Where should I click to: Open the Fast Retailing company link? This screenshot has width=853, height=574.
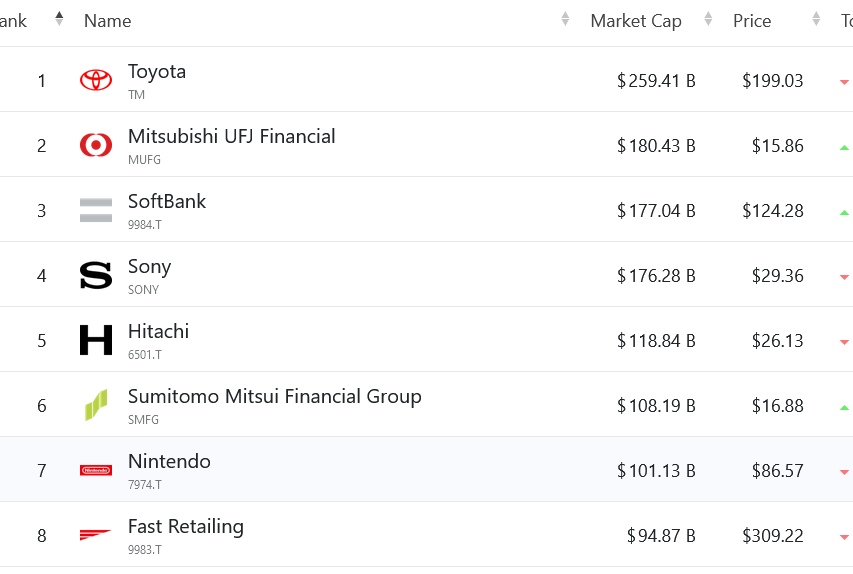click(185, 527)
